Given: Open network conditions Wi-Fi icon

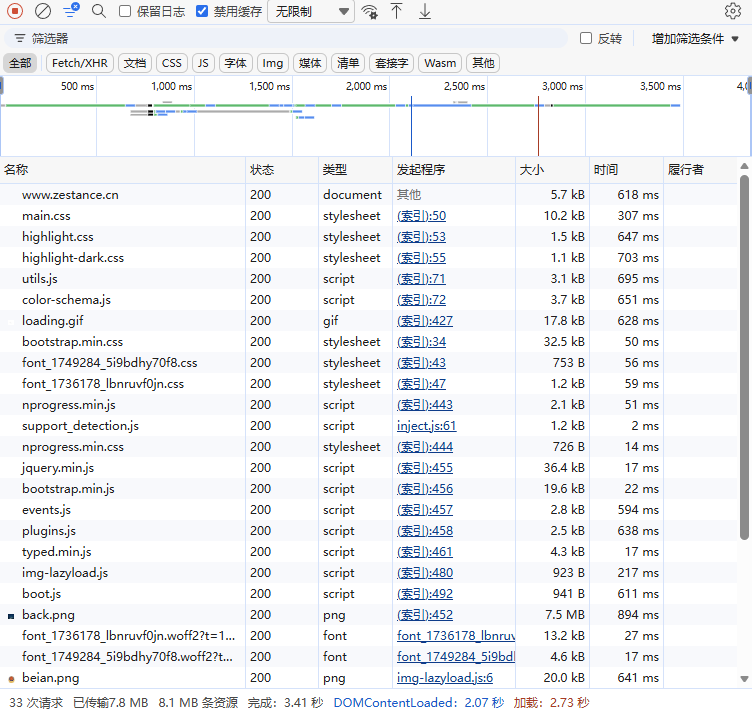Looking at the screenshot, I should tap(369, 12).
